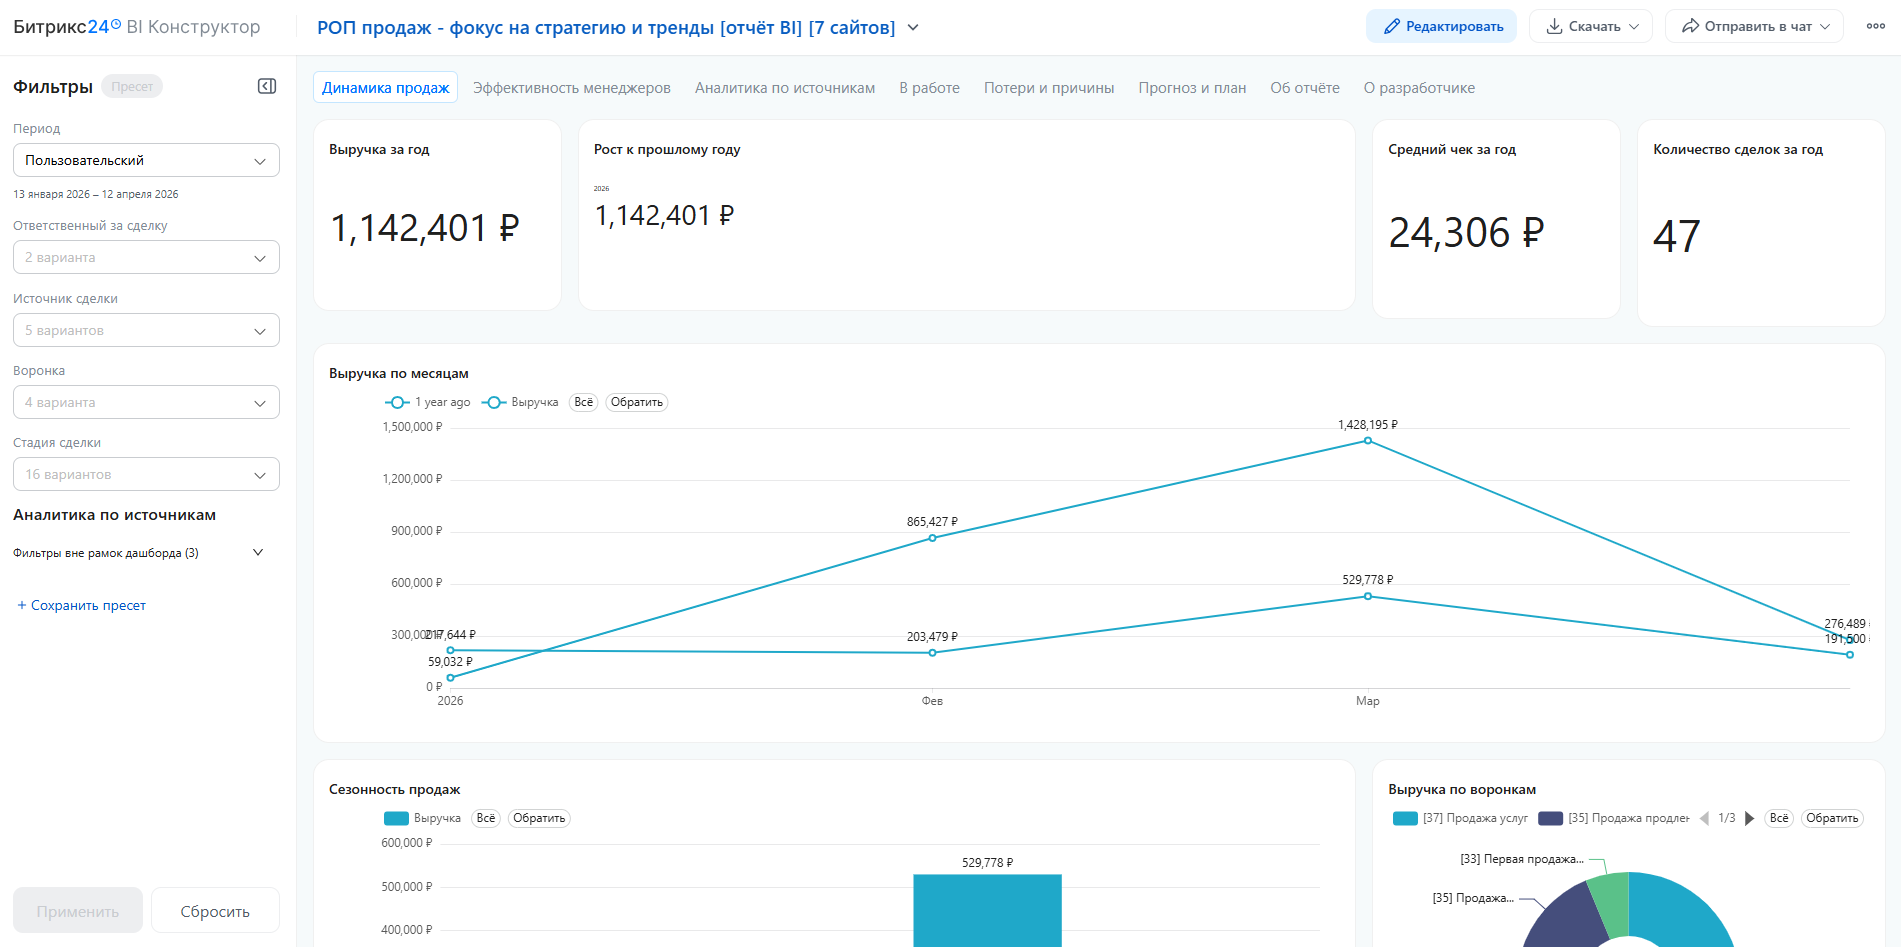The width and height of the screenshot is (1901, 947).
Task: Switch to 'Эффективность менеджеров' tab
Action: pyautogui.click(x=571, y=88)
